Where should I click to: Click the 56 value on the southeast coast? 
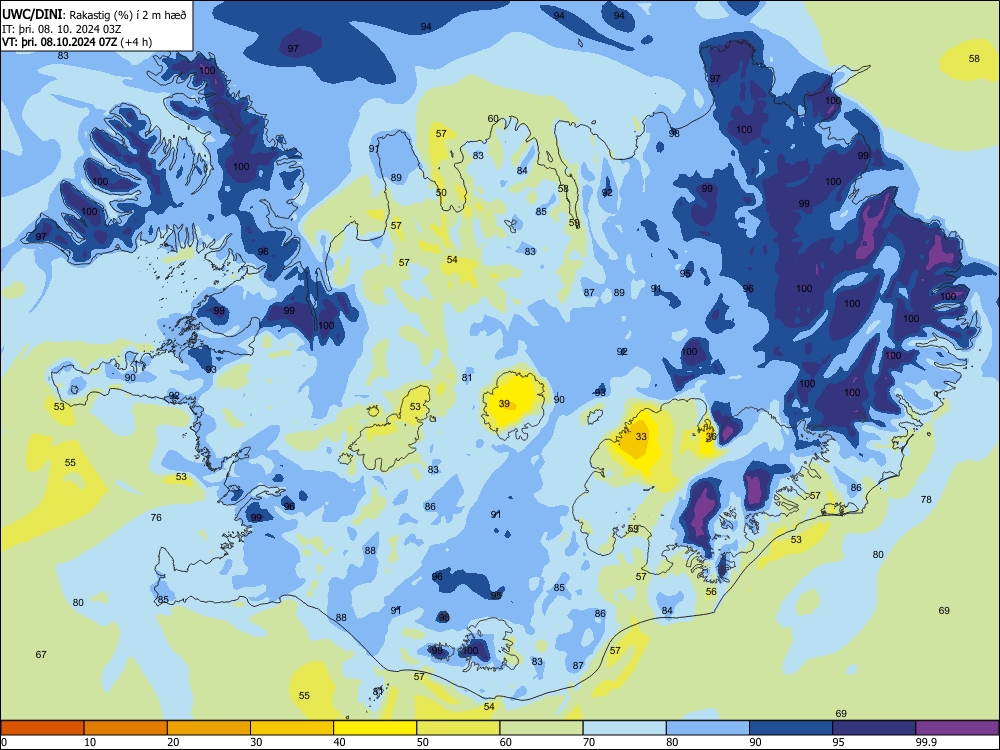(x=711, y=591)
